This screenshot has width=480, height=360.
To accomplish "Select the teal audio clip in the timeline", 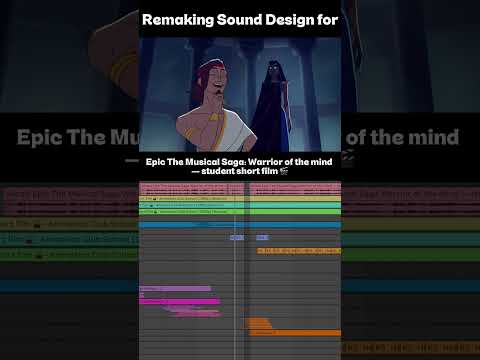I will pyautogui.click(x=240, y=205).
